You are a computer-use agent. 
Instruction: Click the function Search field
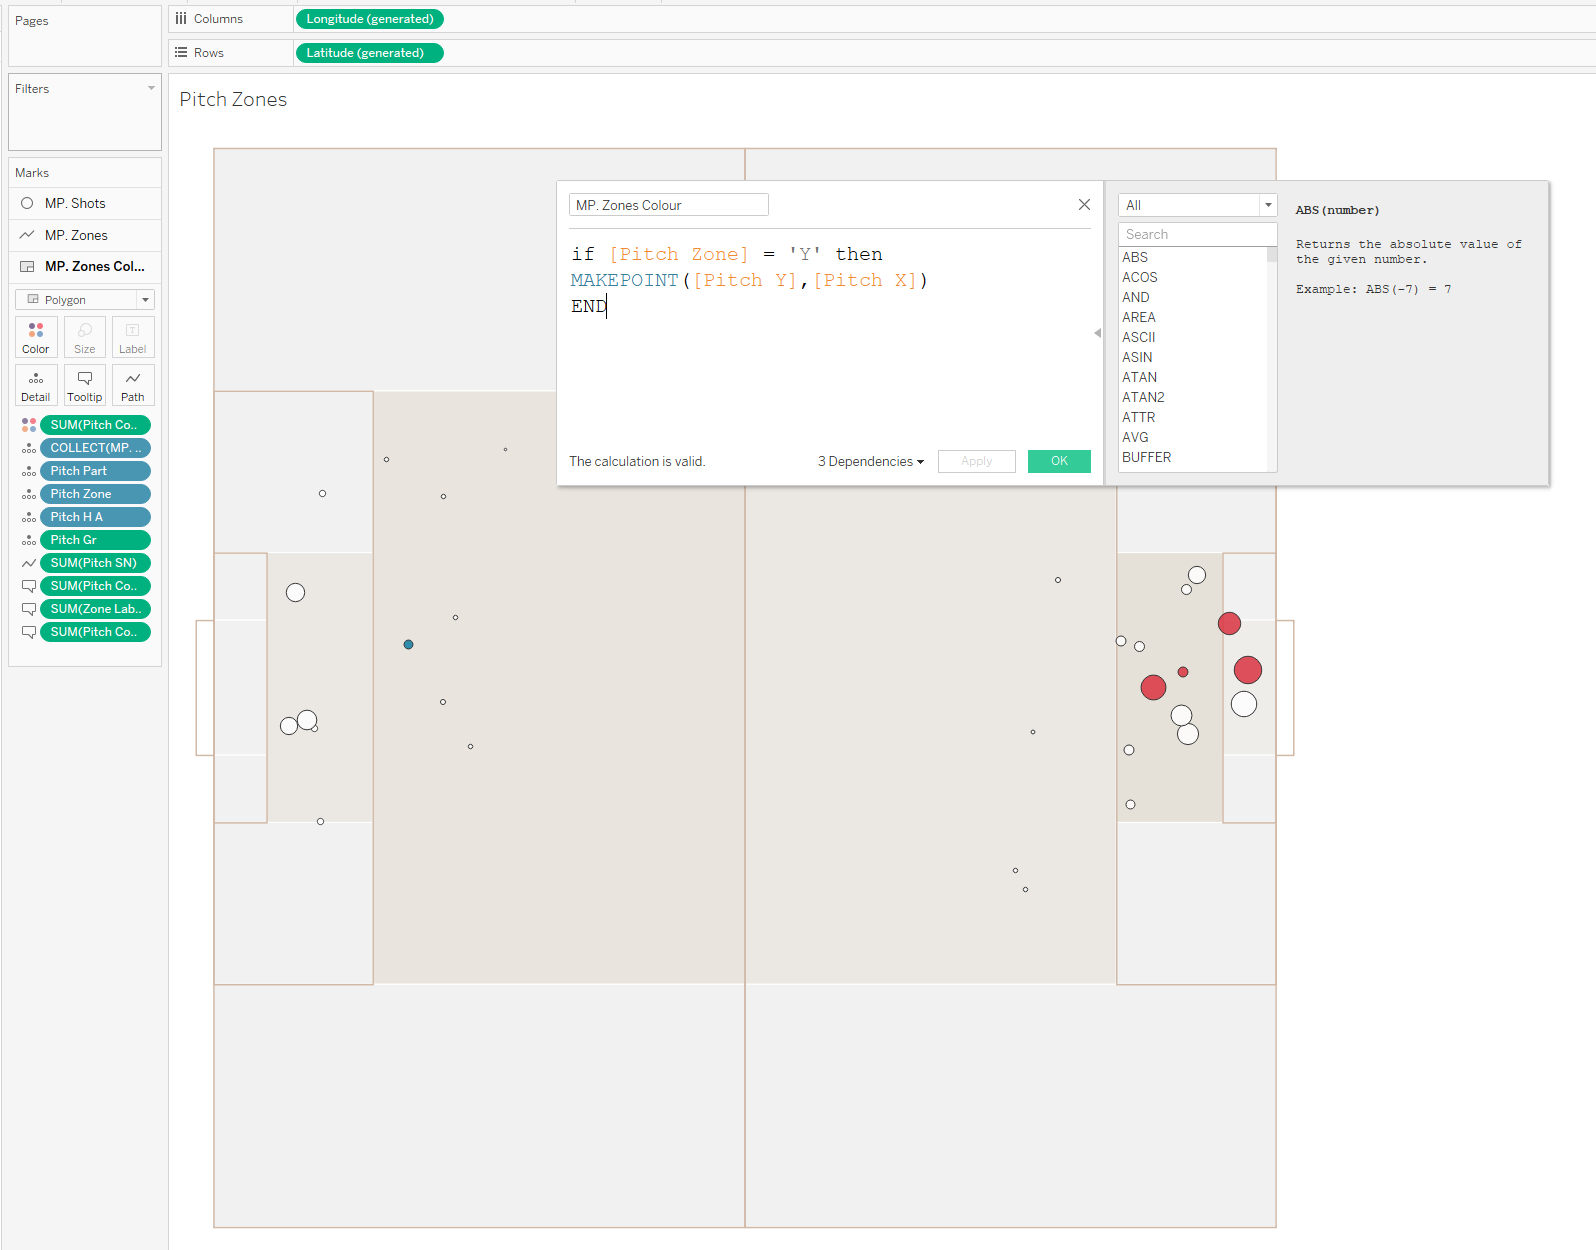[x=1197, y=235]
